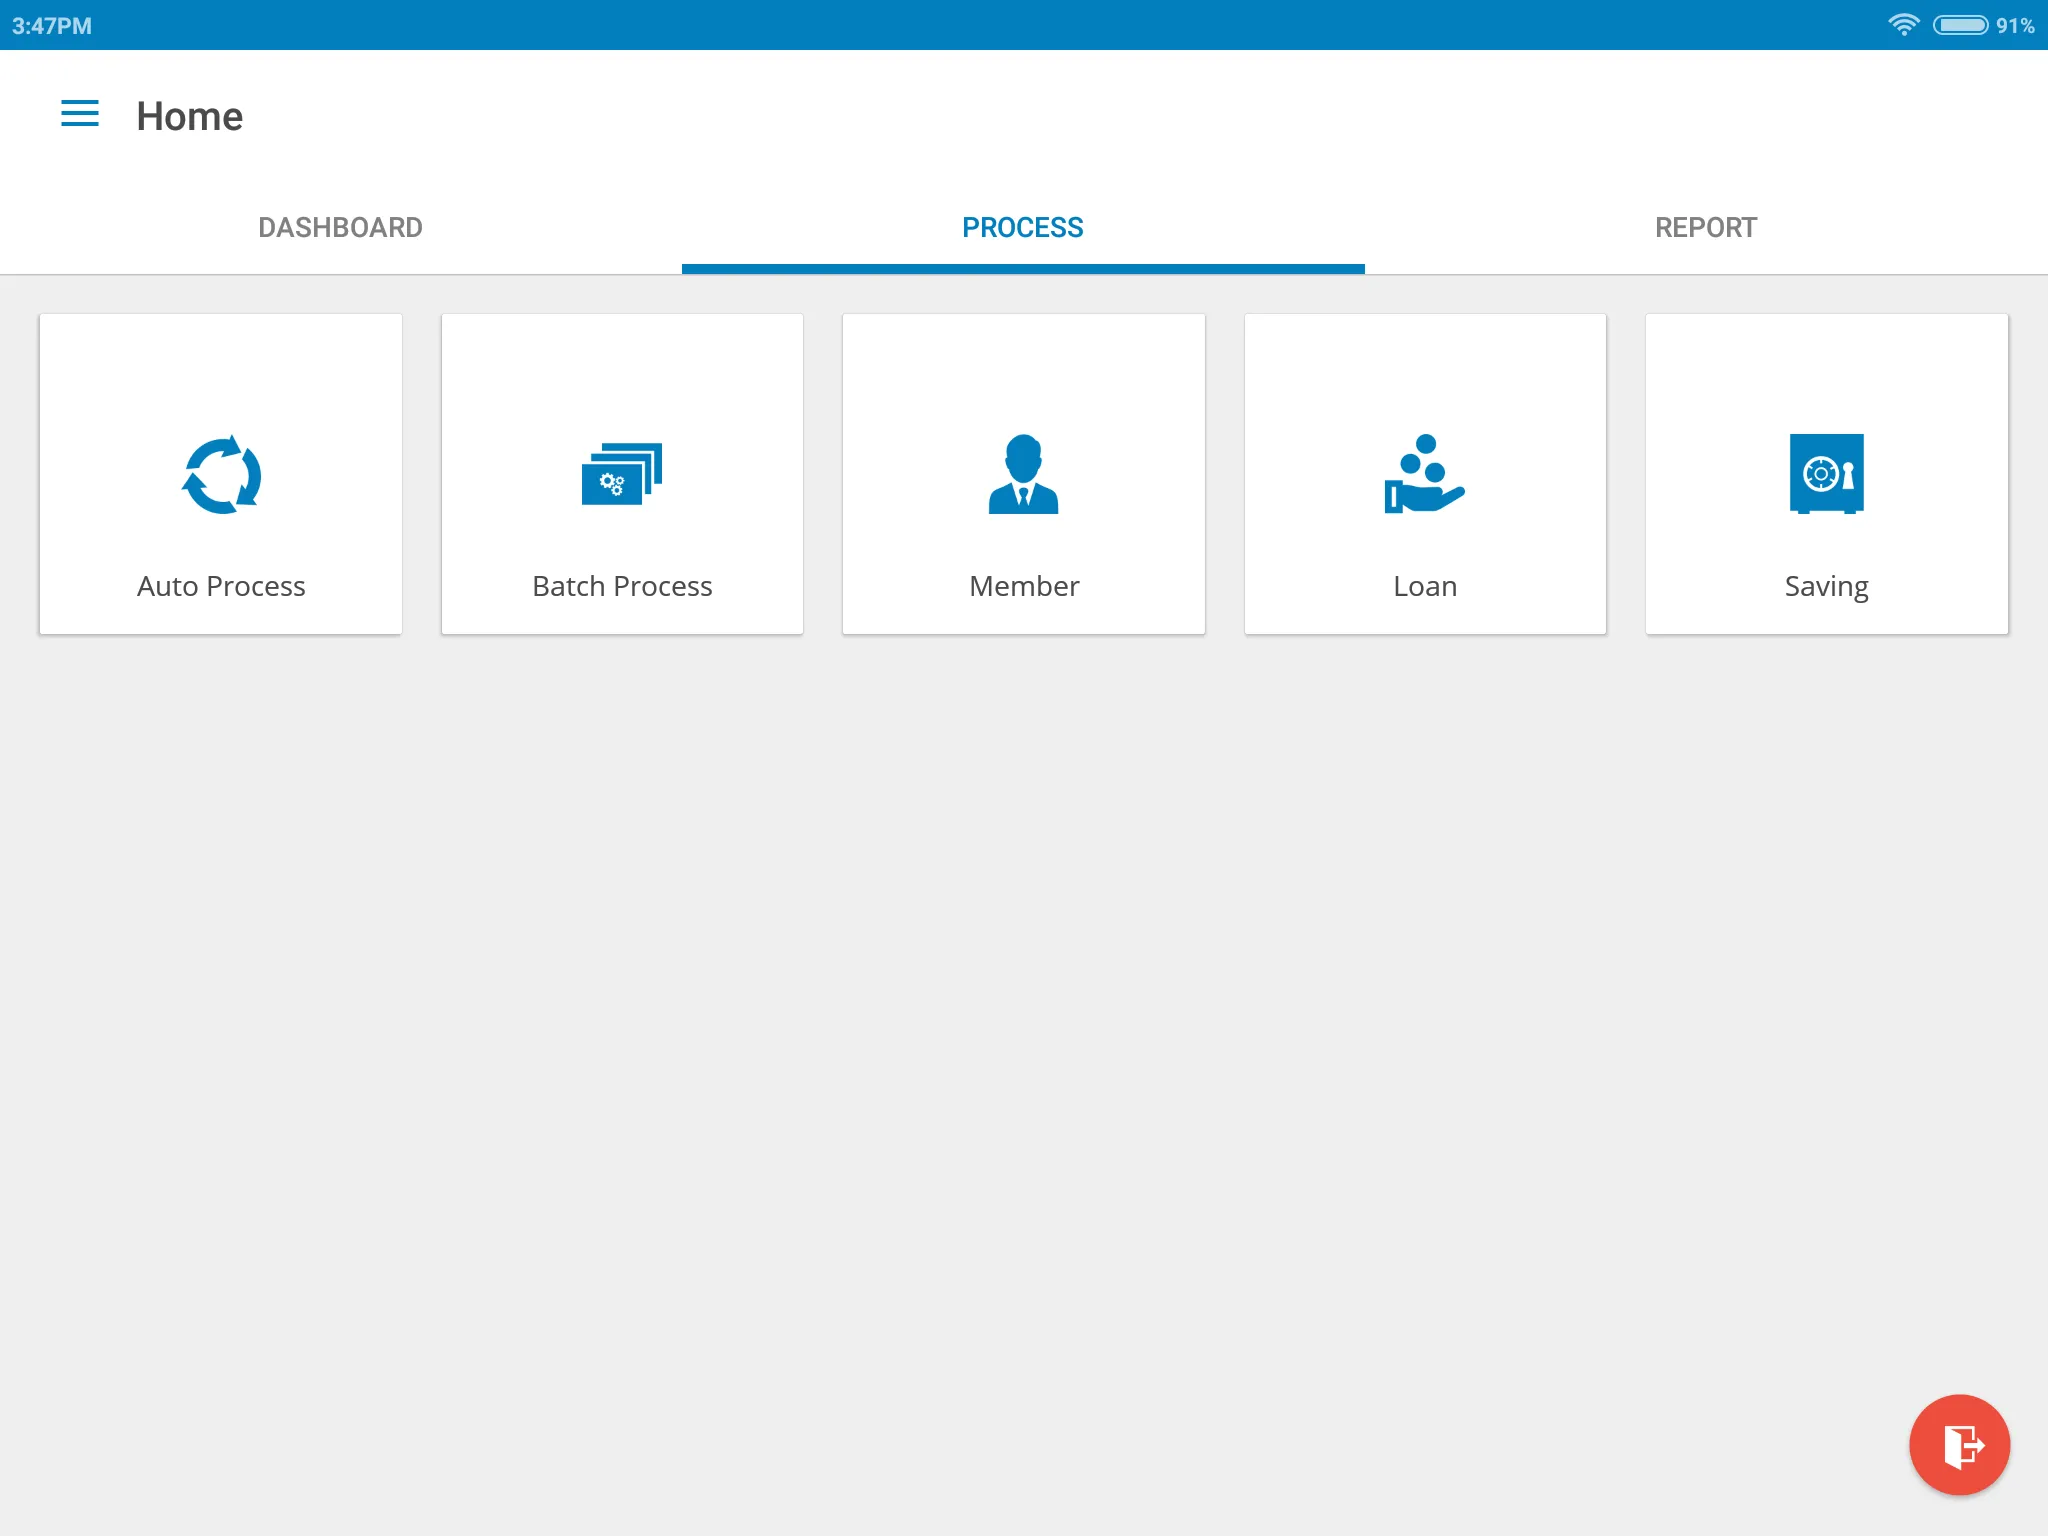Select the Process tab
This screenshot has width=2048, height=1536.
1023,228
